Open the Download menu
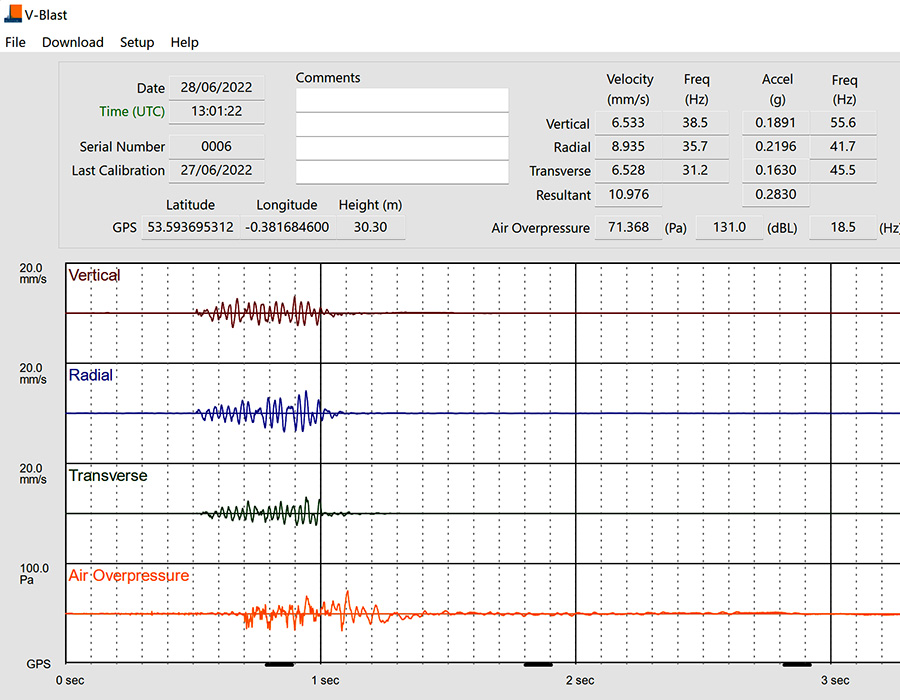The width and height of the screenshot is (900, 700). tap(72, 42)
